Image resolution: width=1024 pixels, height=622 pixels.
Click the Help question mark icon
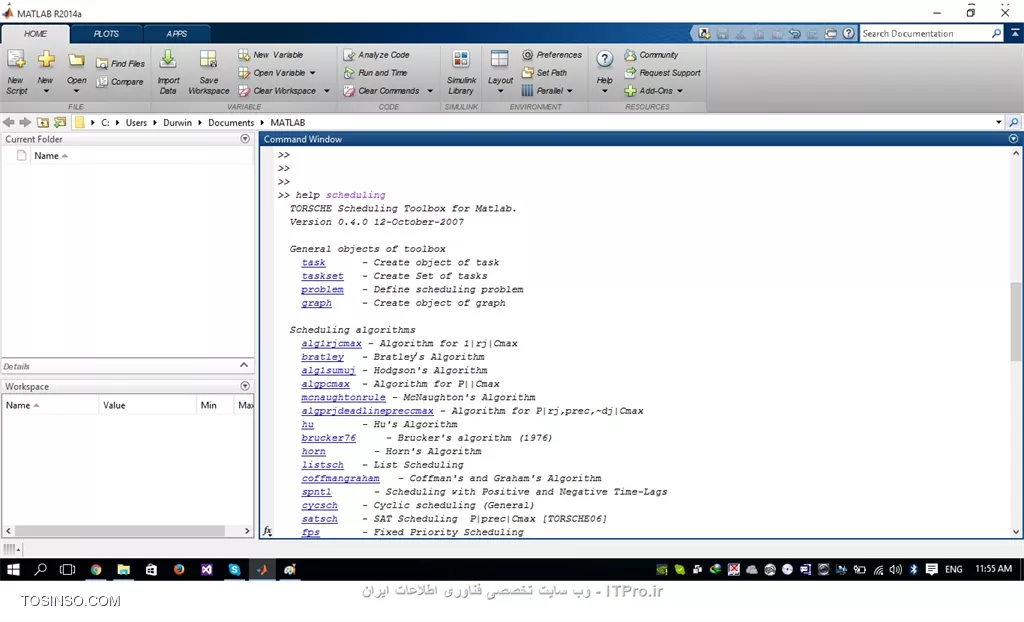[x=605, y=59]
